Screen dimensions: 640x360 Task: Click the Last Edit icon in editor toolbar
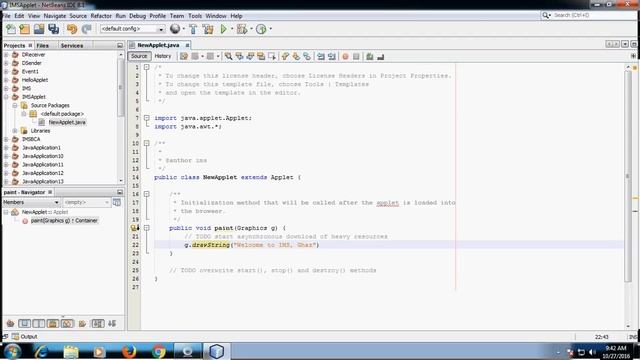(x=184, y=56)
